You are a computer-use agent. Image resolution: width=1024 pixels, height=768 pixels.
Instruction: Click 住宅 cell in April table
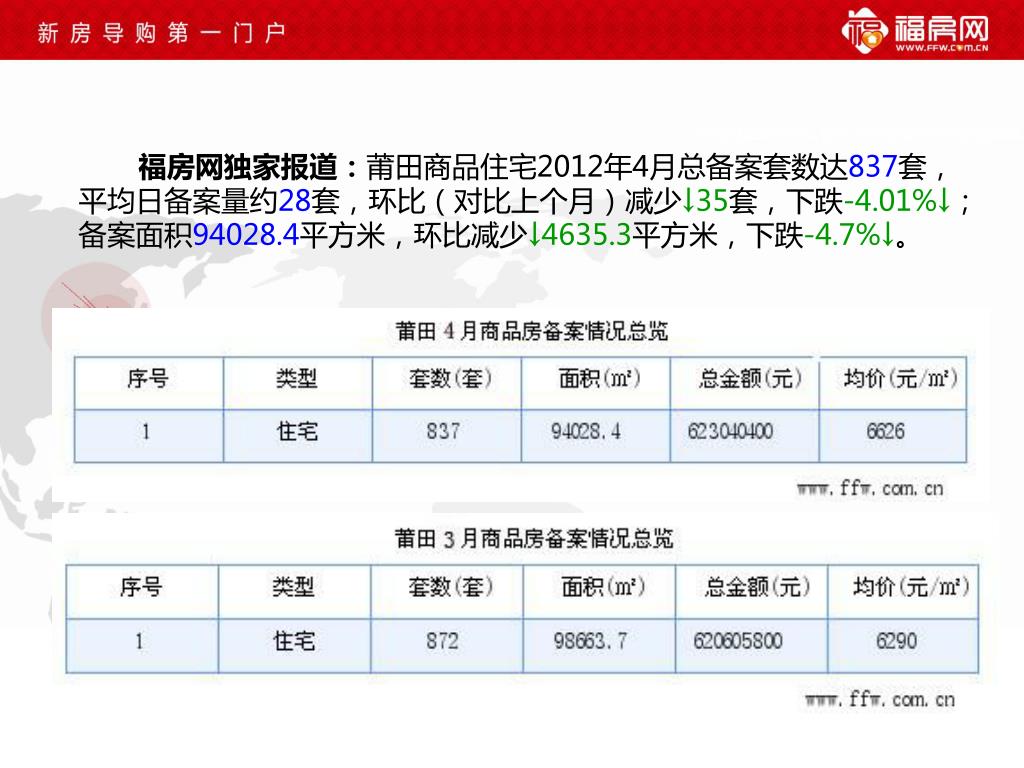pos(297,432)
